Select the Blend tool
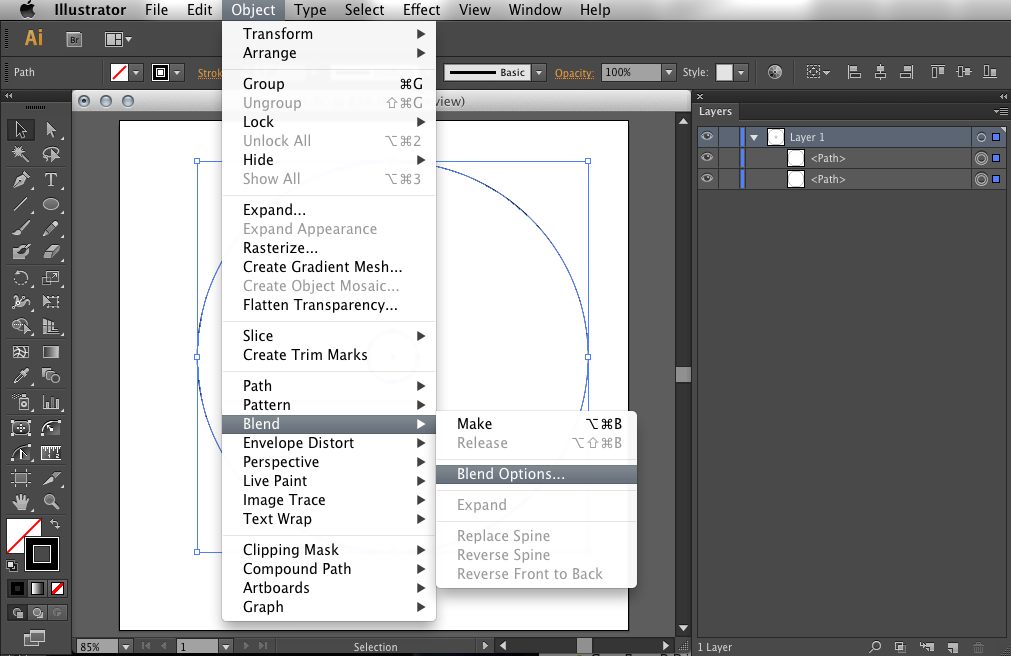Image resolution: width=1011 pixels, height=656 pixels. (51, 376)
